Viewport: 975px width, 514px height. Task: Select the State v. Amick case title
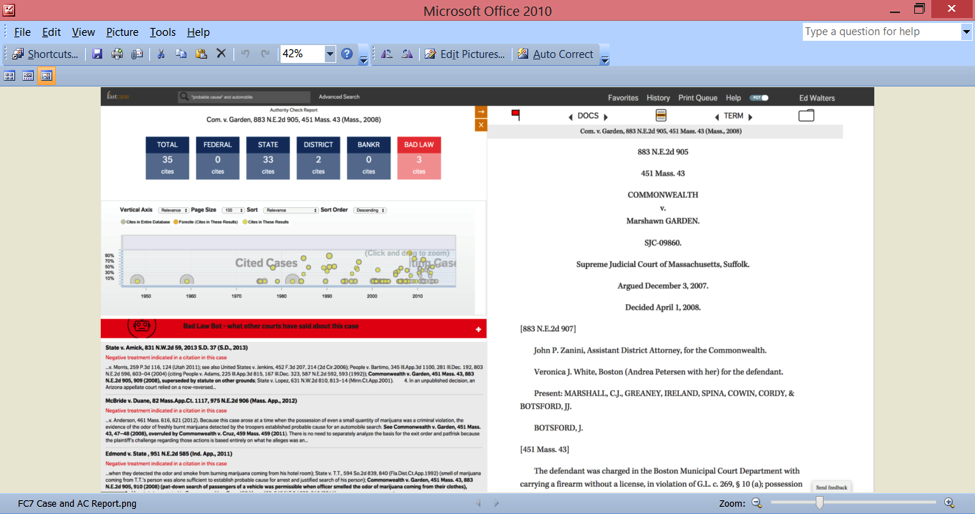pos(177,348)
